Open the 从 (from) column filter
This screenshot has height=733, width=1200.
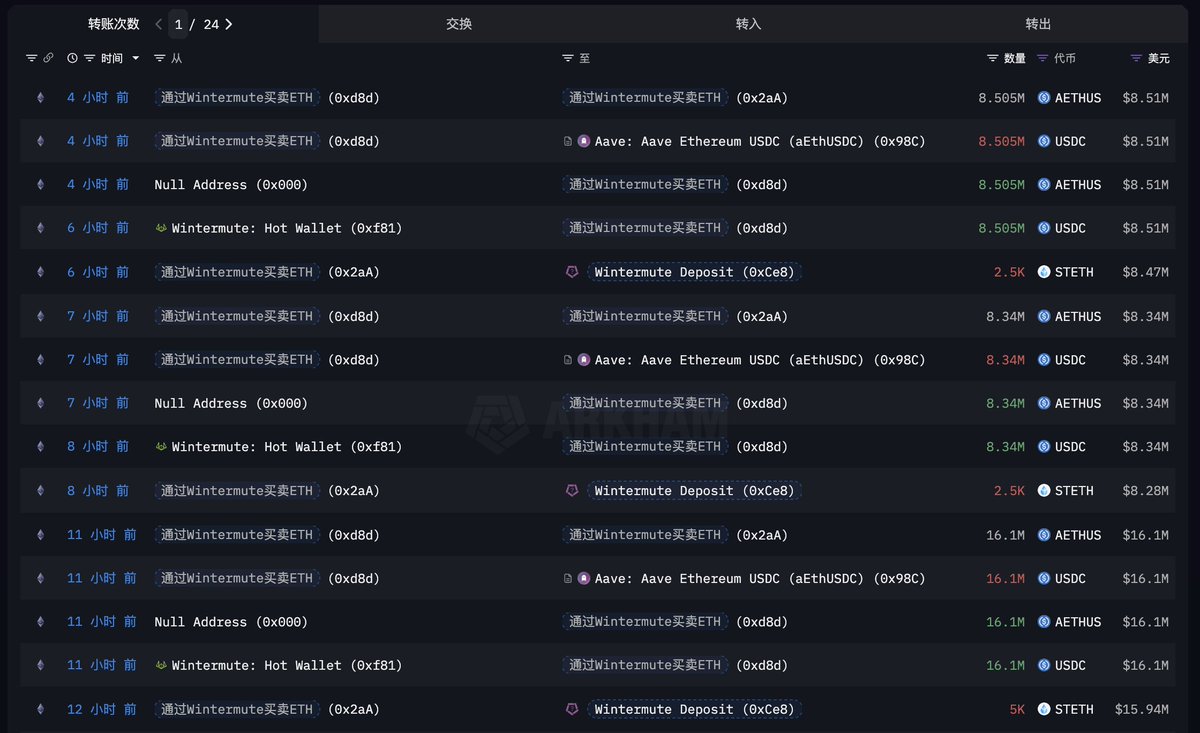point(160,59)
